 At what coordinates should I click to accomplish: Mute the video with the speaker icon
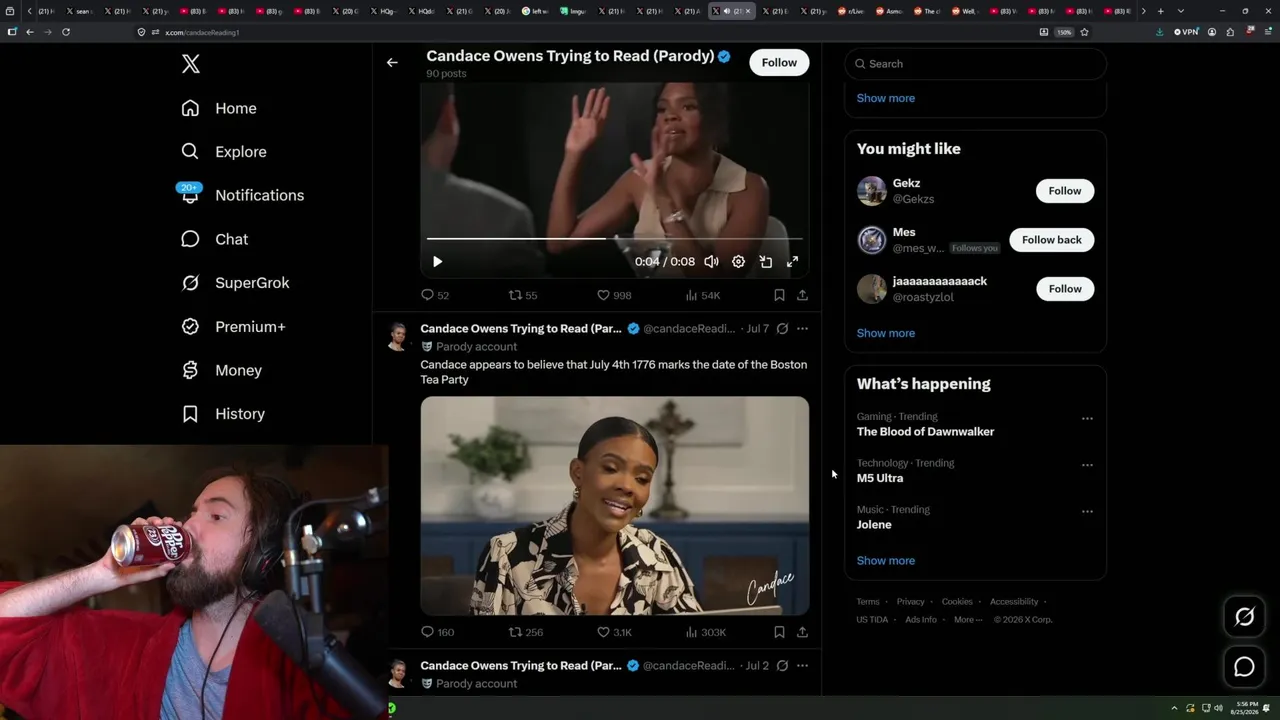click(711, 261)
